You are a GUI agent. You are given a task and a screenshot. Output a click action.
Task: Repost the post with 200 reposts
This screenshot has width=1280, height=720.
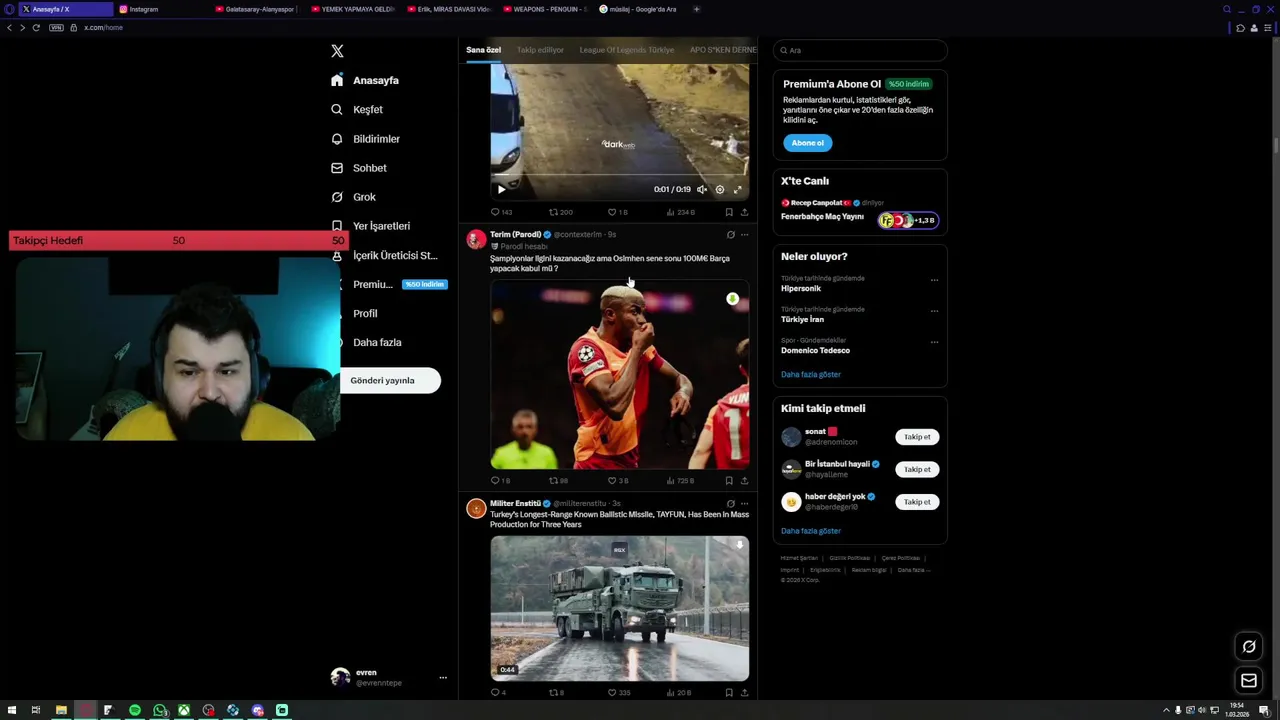(561, 212)
